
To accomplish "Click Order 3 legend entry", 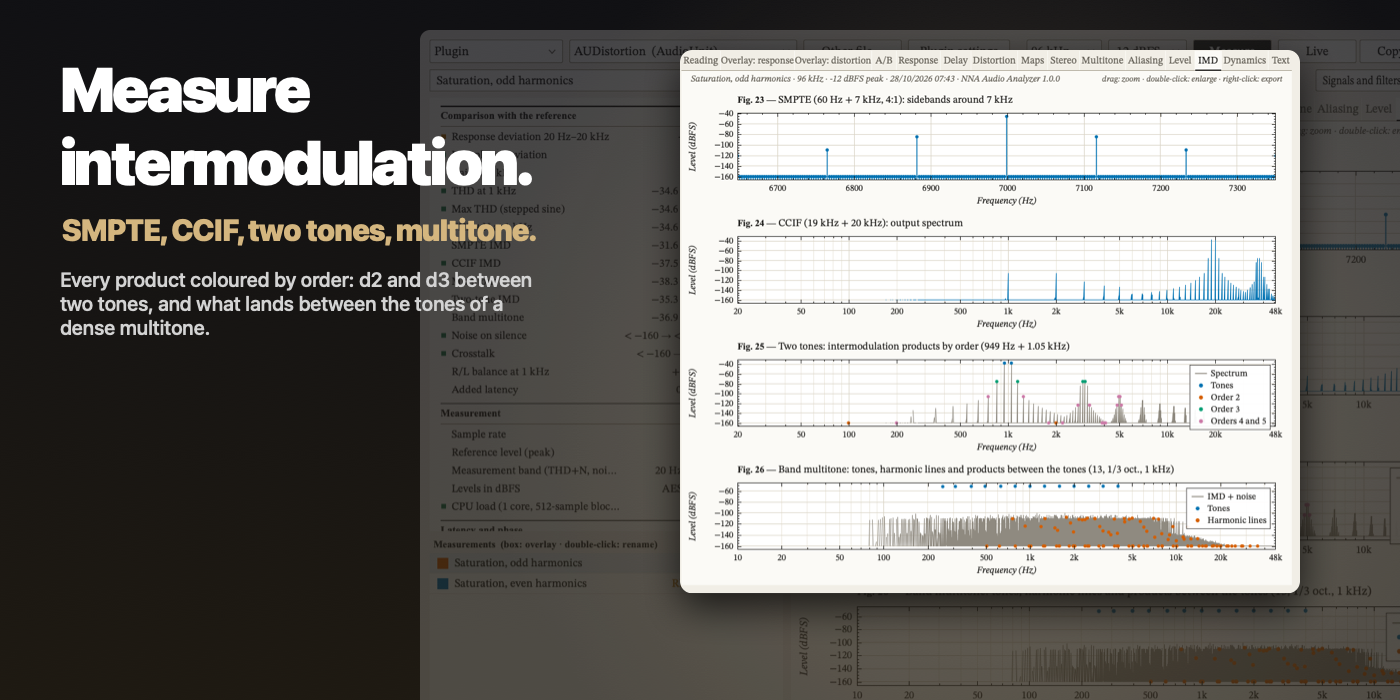I will tap(1219, 409).
